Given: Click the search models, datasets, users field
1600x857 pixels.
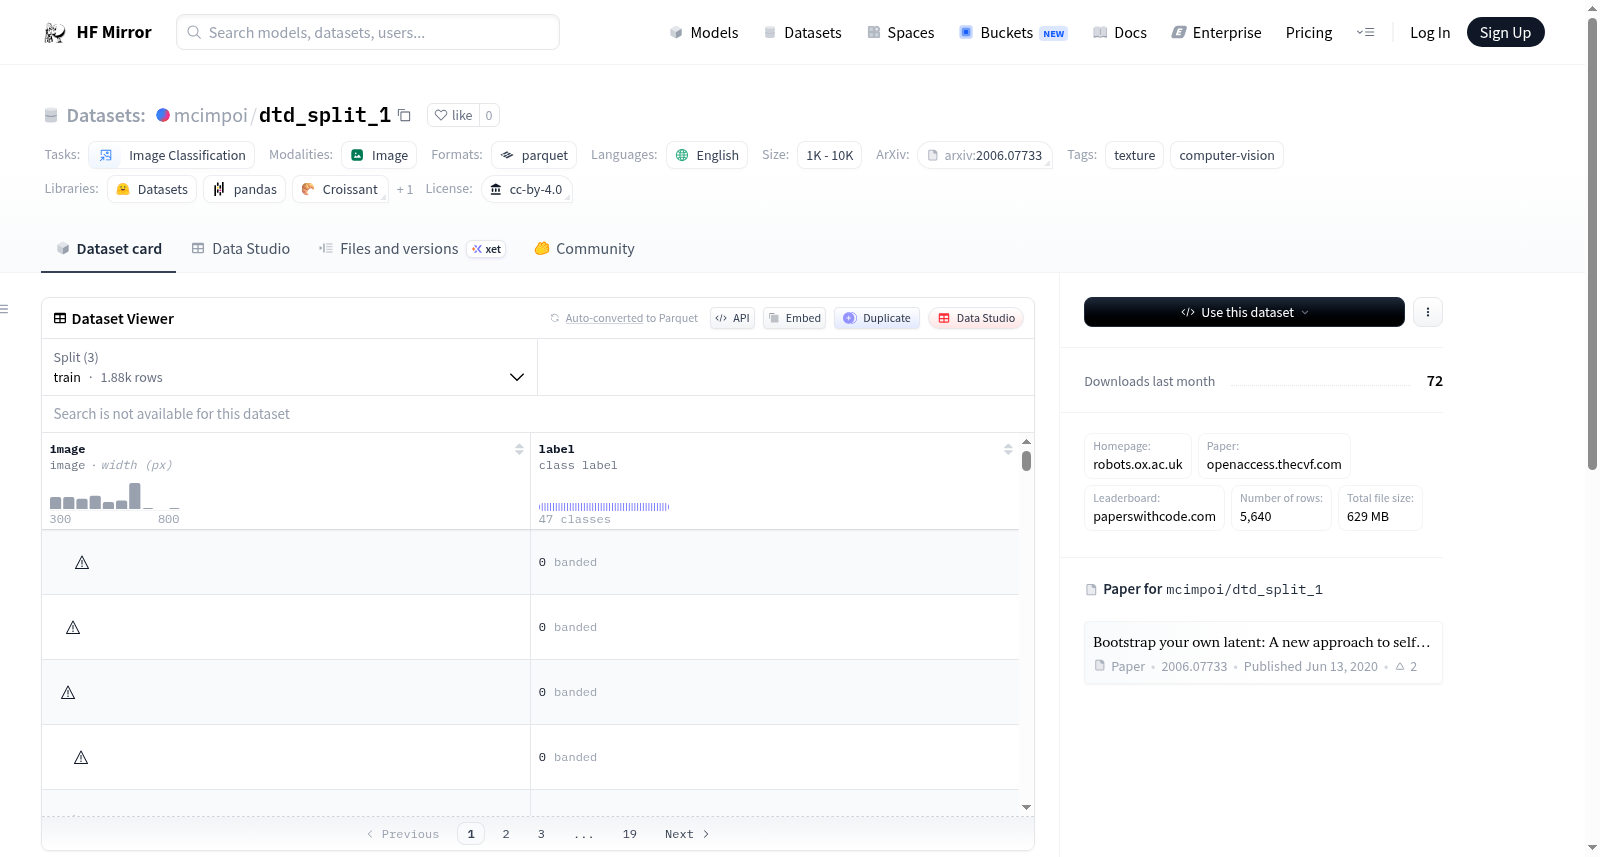Looking at the screenshot, I should tap(368, 32).
